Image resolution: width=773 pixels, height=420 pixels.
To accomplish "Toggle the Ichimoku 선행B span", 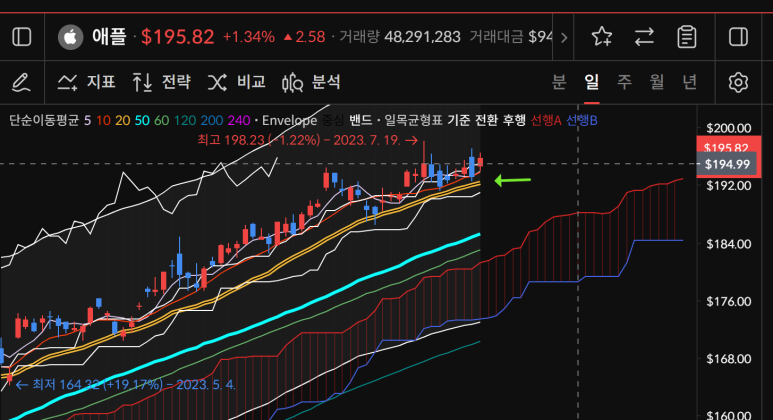I will coord(582,120).
